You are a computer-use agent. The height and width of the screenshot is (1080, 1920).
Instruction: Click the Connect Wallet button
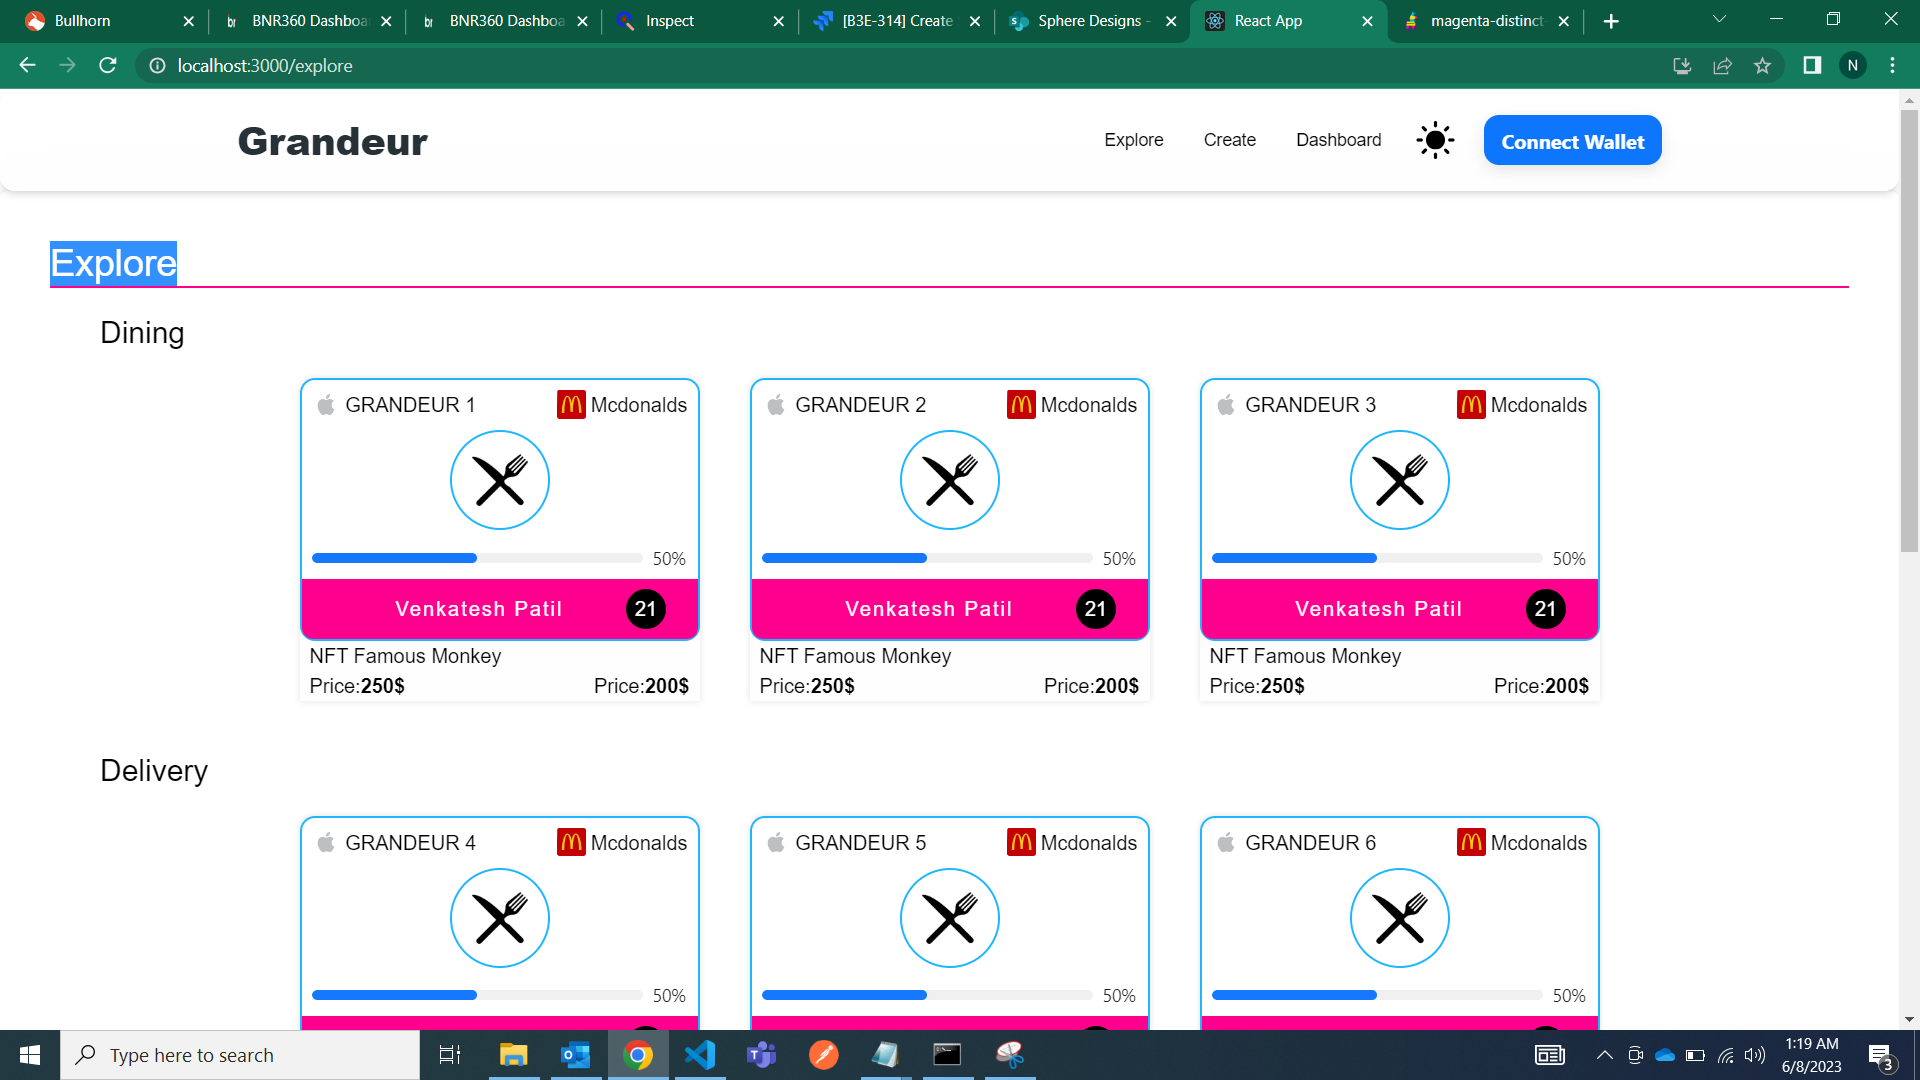tap(1572, 141)
